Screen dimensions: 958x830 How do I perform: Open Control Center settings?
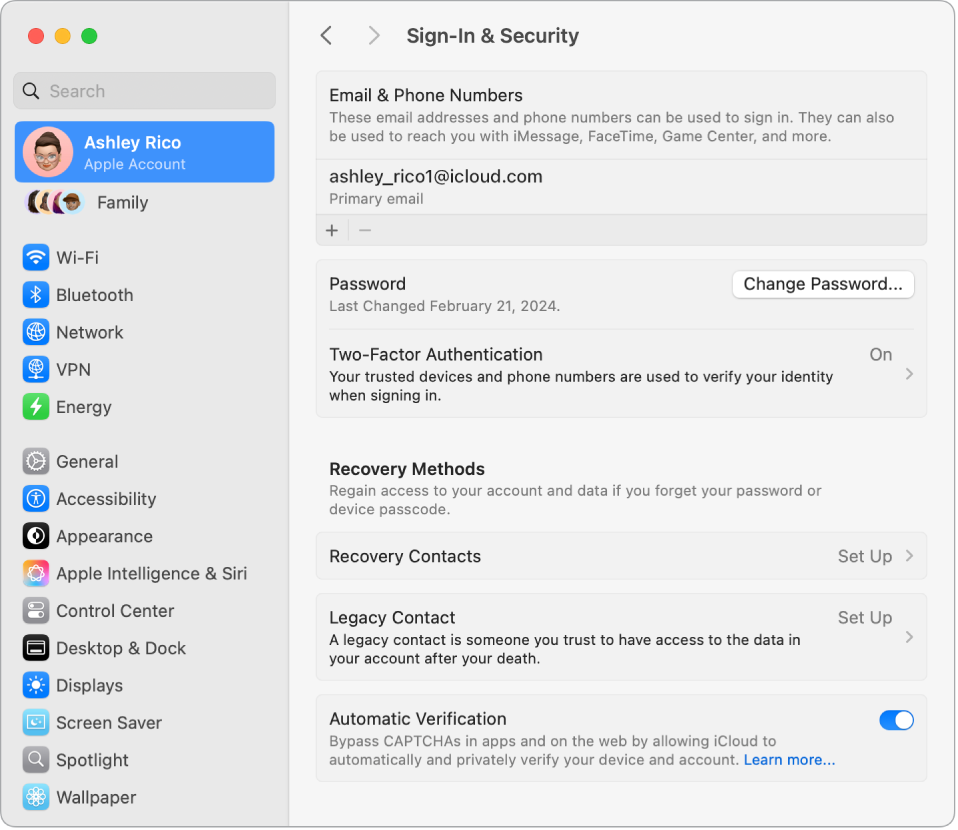(x=36, y=610)
